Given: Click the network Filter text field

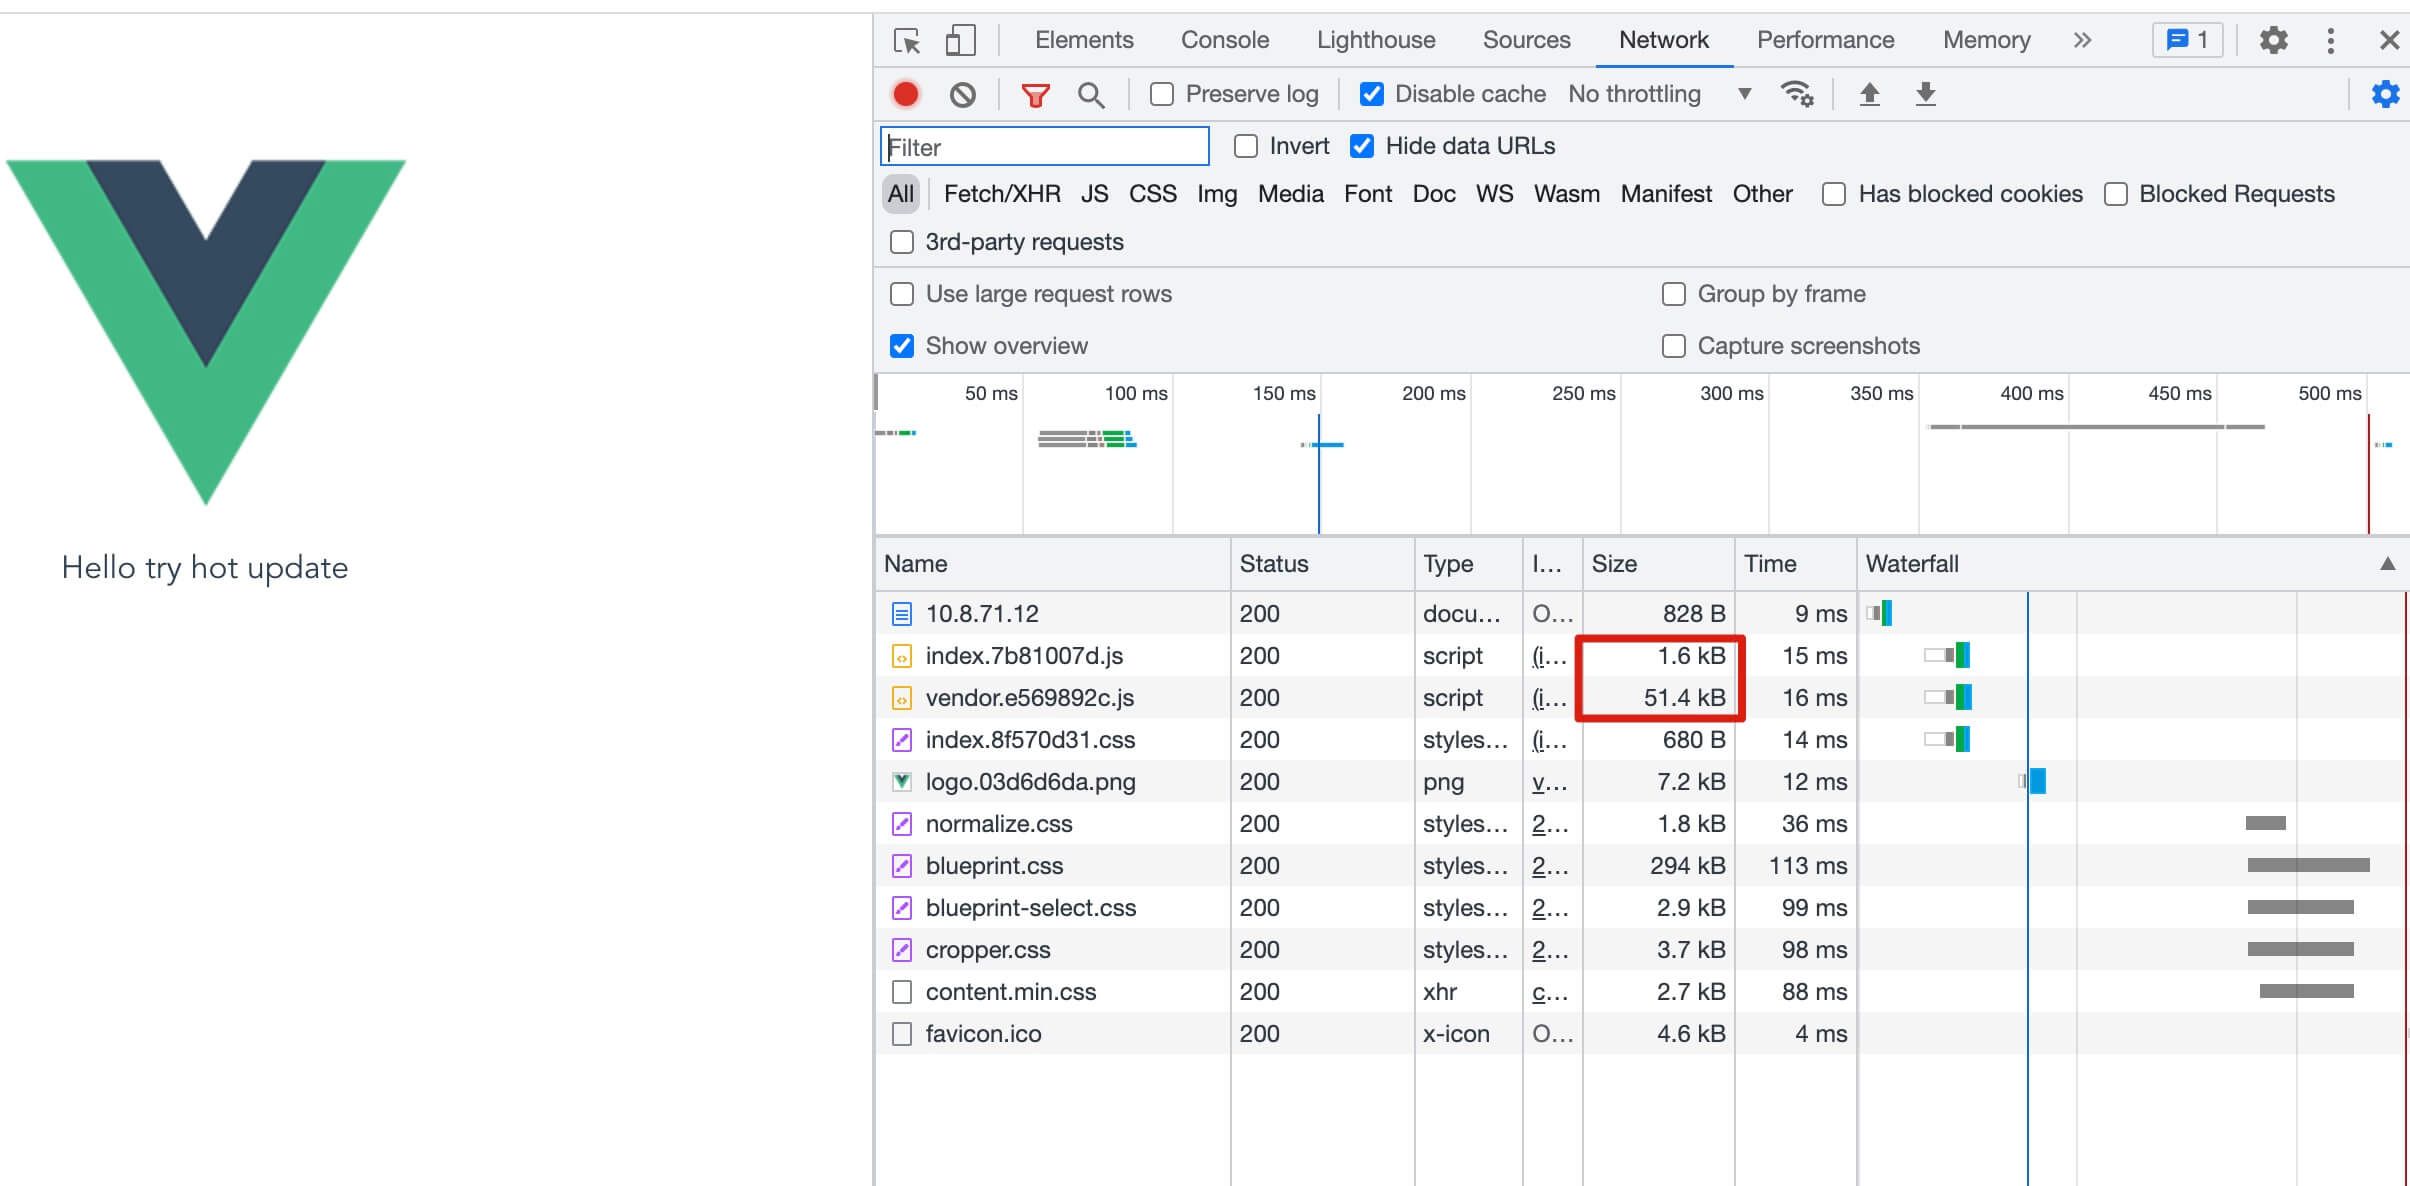Looking at the screenshot, I should 1044,147.
